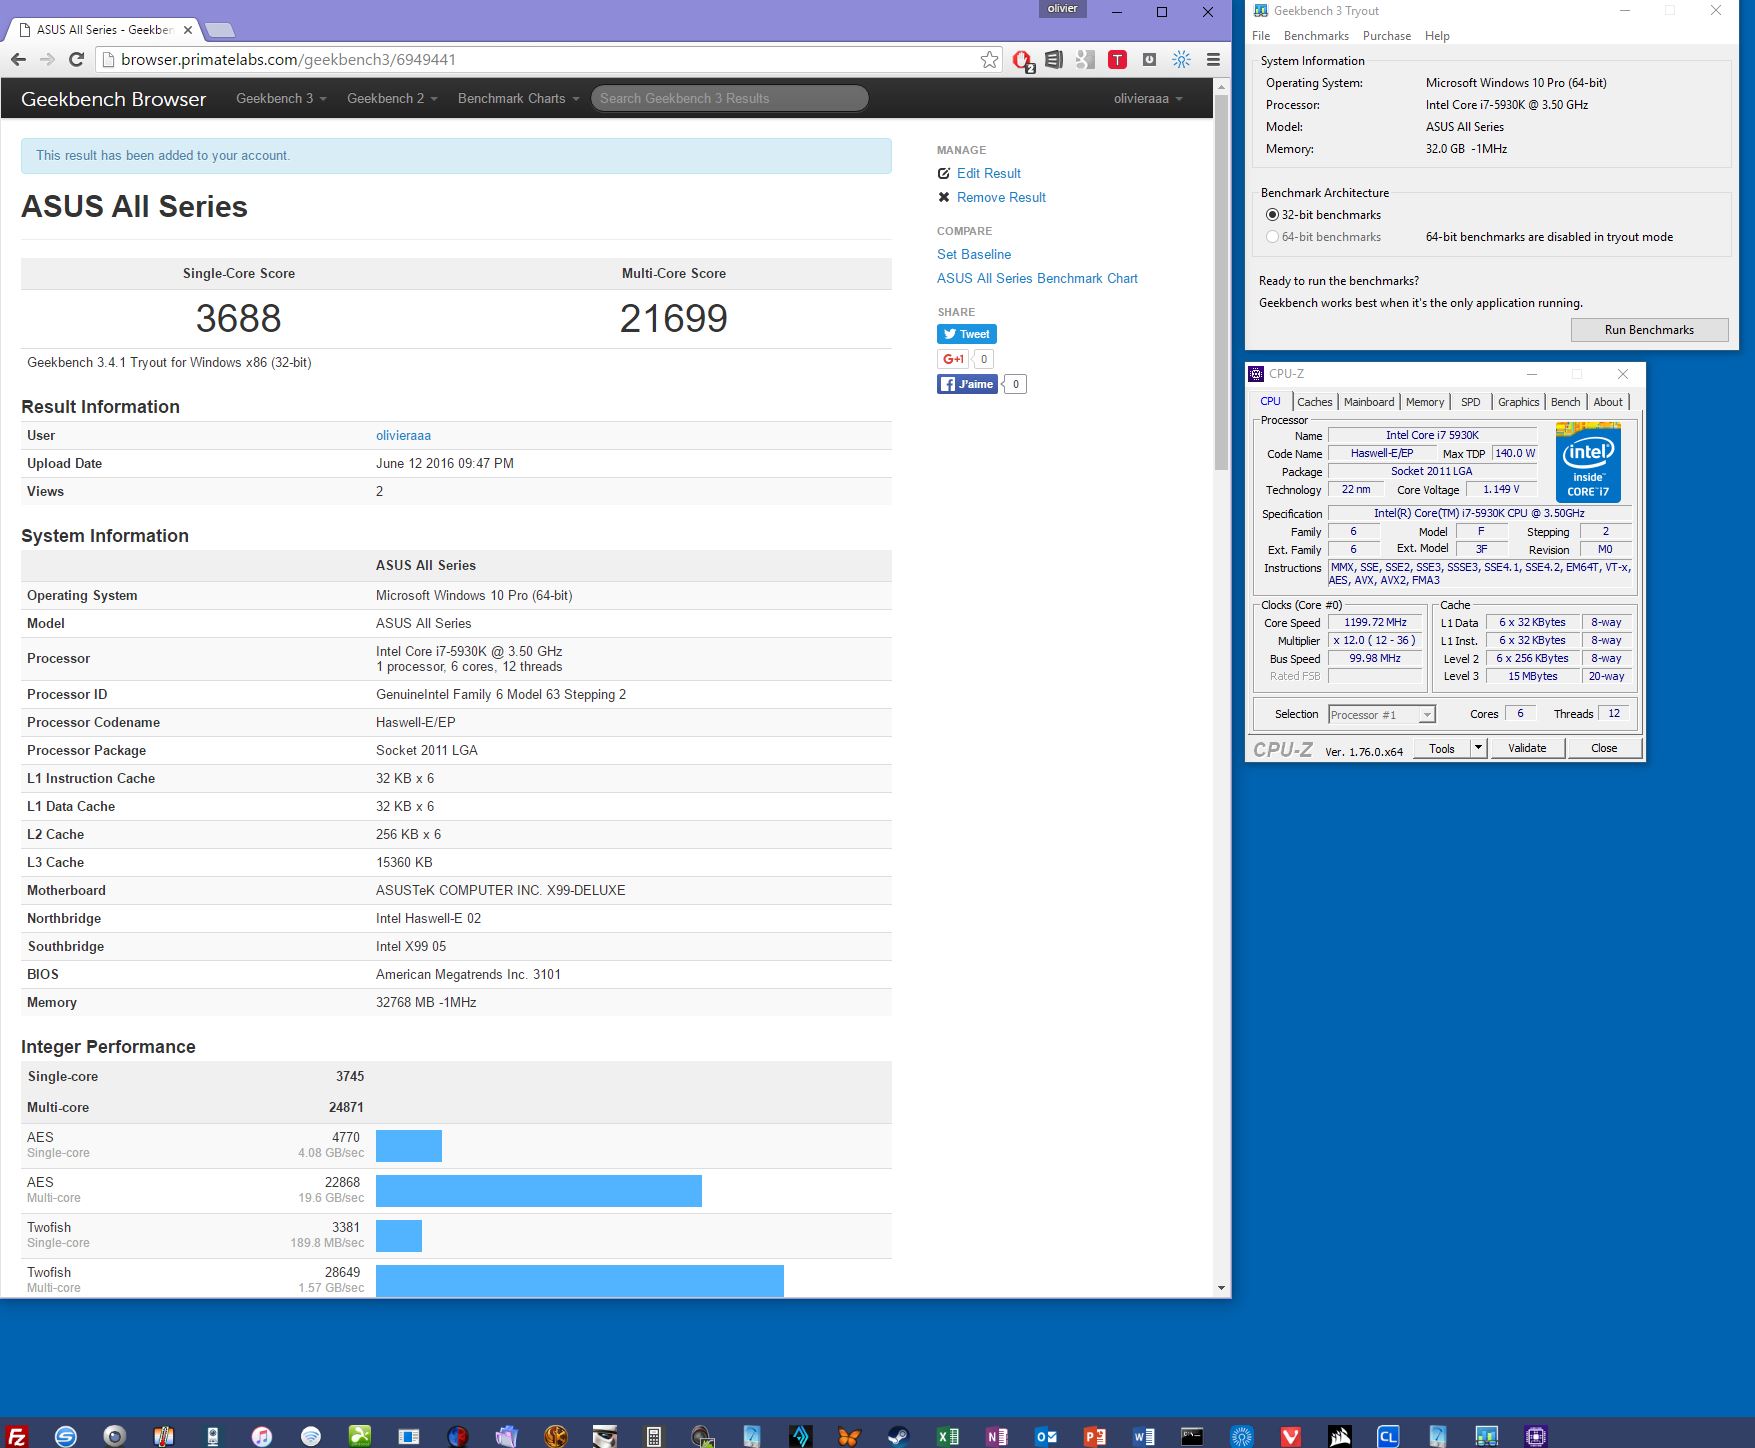Open the Purchase menu in Geekbench
This screenshot has height=1448, width=1755.
tap(1387, 36)
